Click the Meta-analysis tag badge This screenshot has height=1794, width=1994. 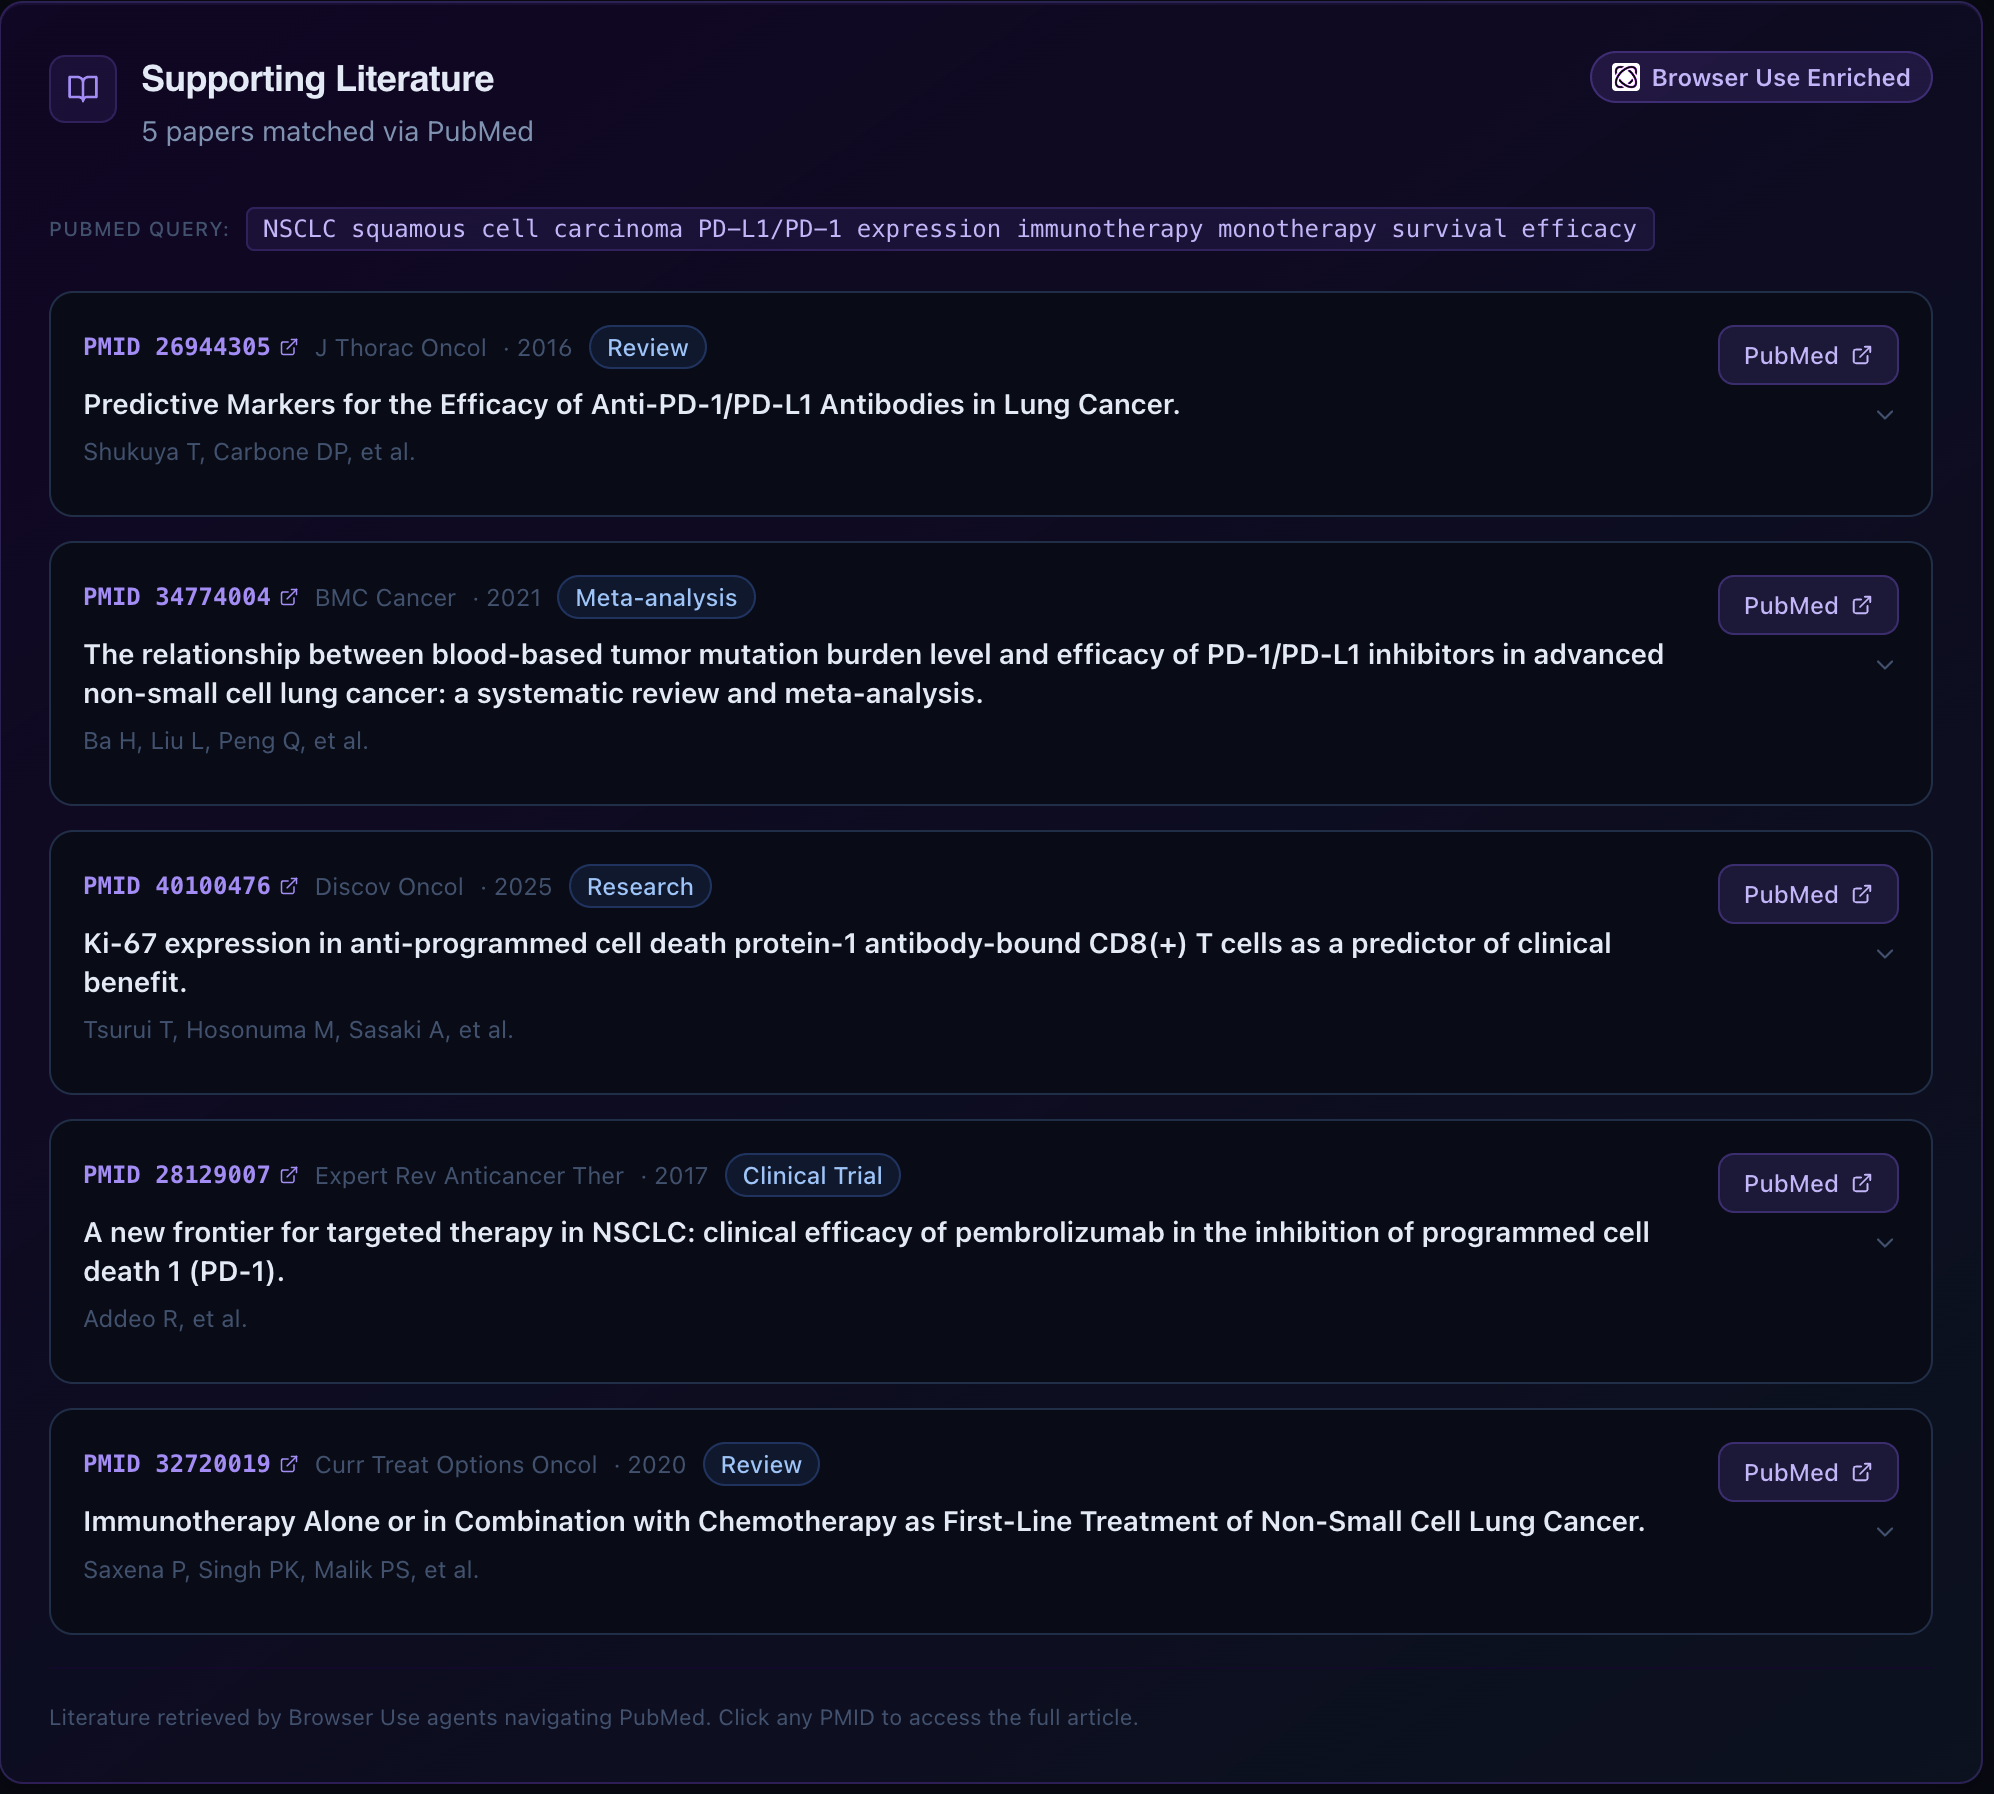656,598
